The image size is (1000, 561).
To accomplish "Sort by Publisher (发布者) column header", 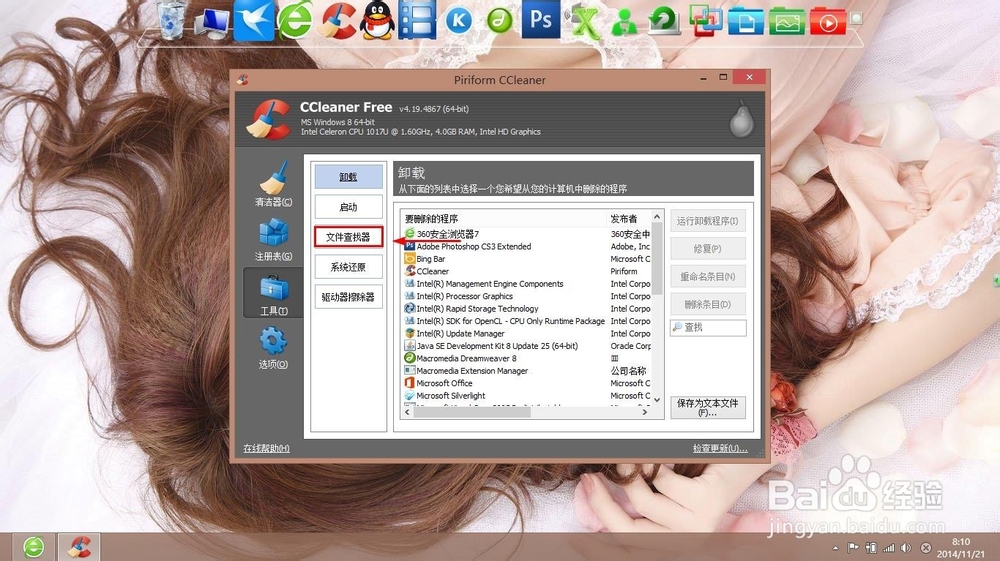I will (x=628, y=218).
